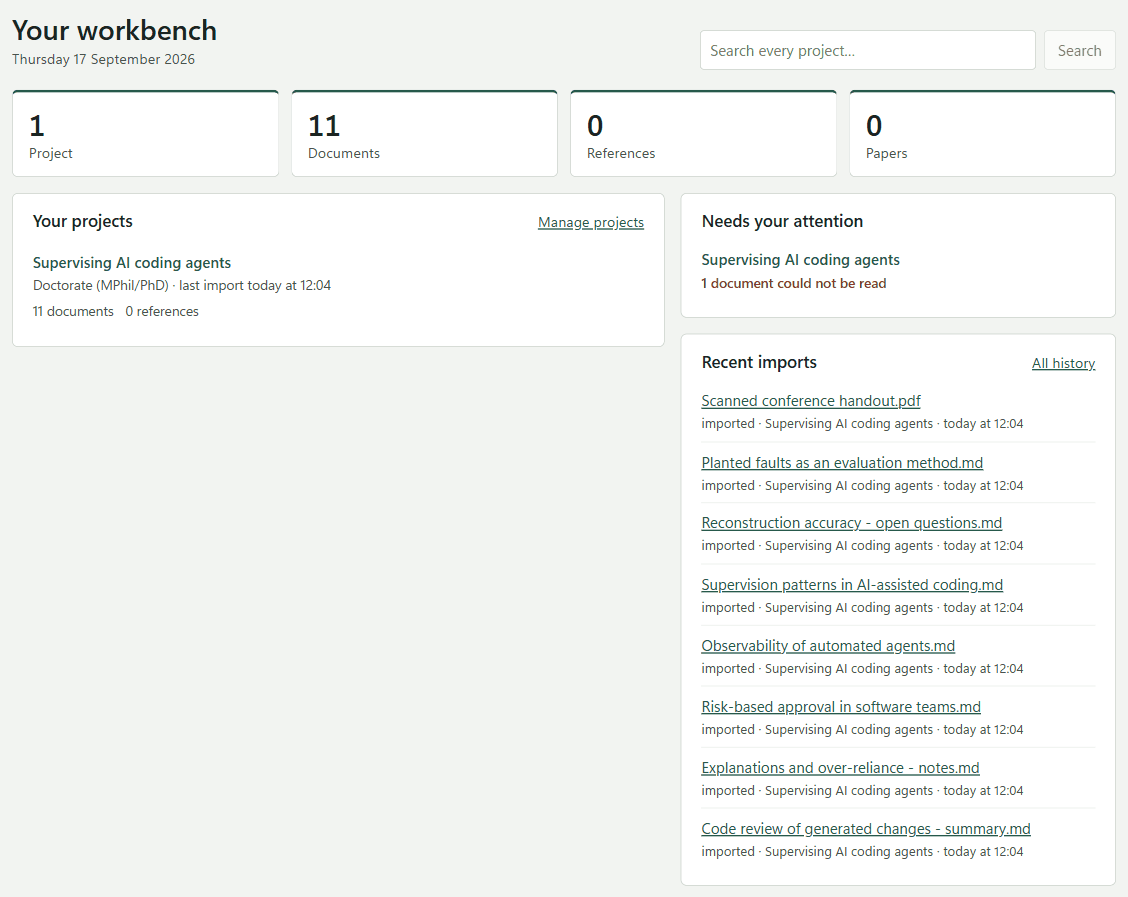
Task: Click the Search every project input field
Action: pos(867,50)
